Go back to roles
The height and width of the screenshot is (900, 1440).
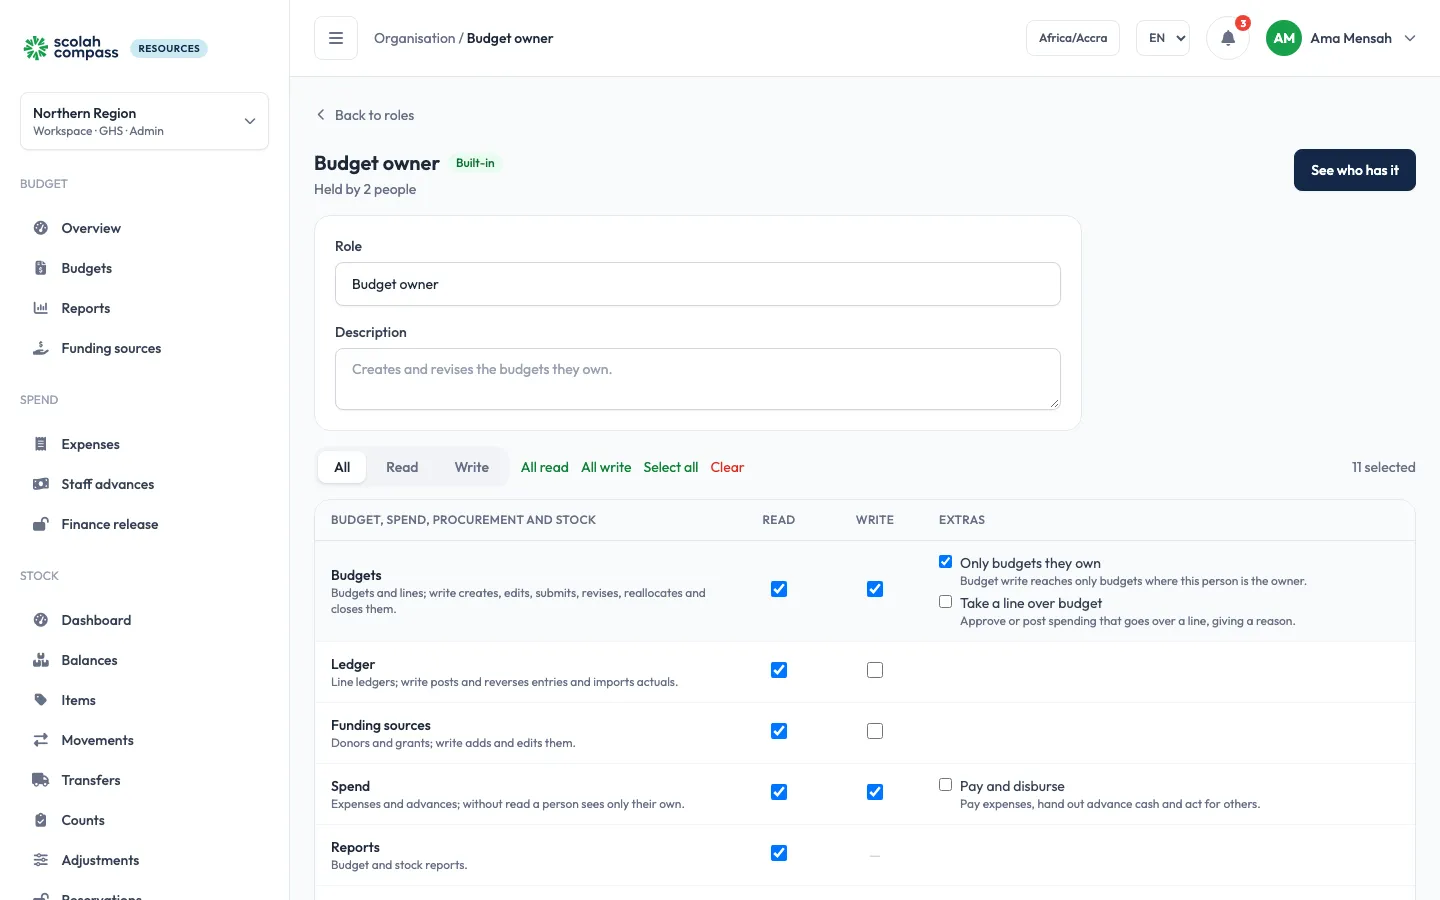(x=365, y=115)
